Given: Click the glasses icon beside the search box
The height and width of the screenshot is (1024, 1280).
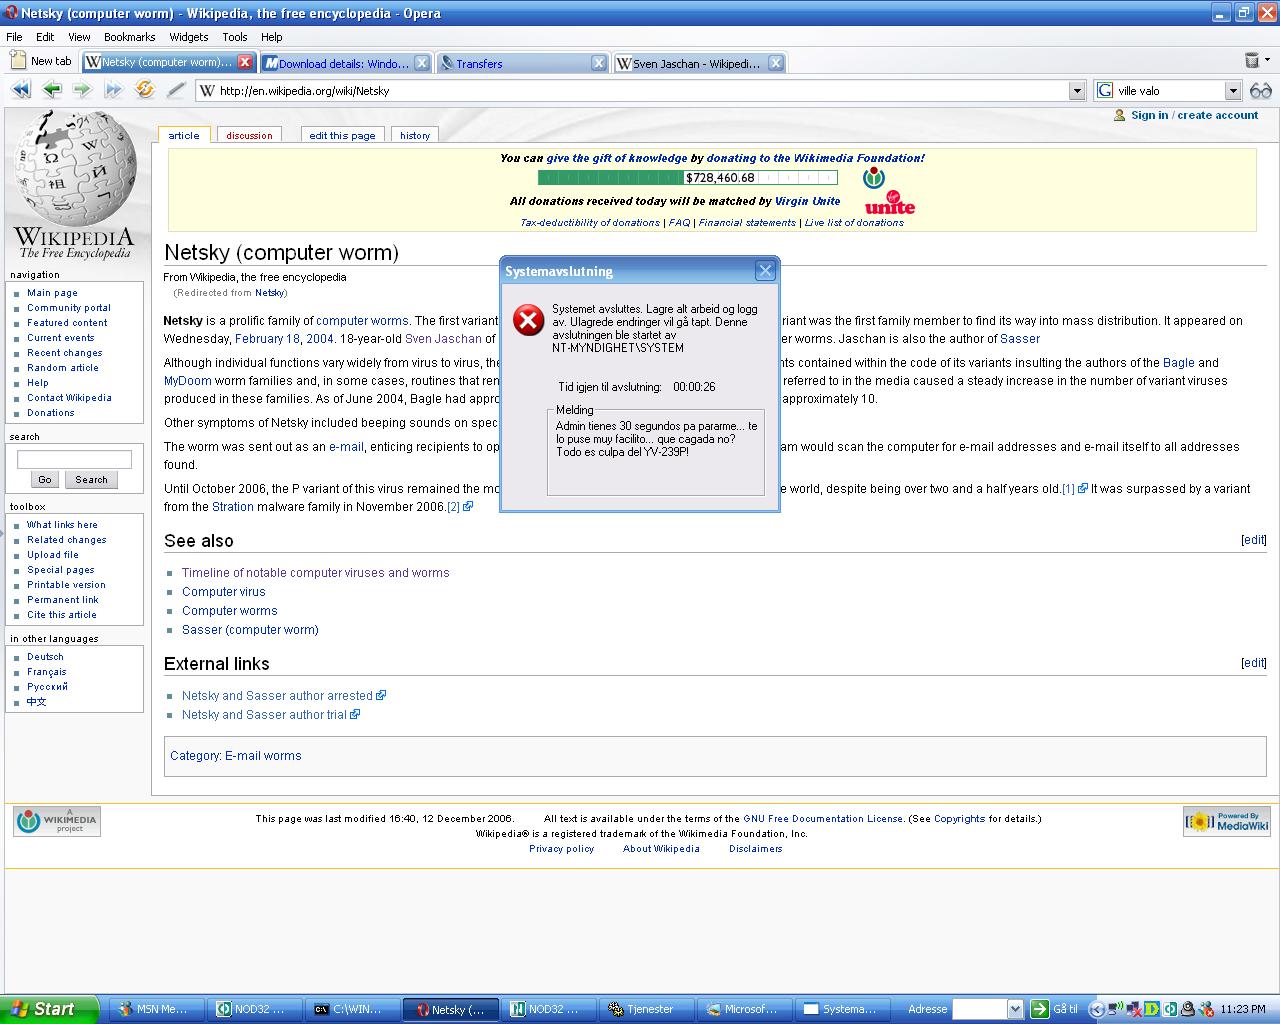Looking at the screenshot, I should coord(1261,91).
